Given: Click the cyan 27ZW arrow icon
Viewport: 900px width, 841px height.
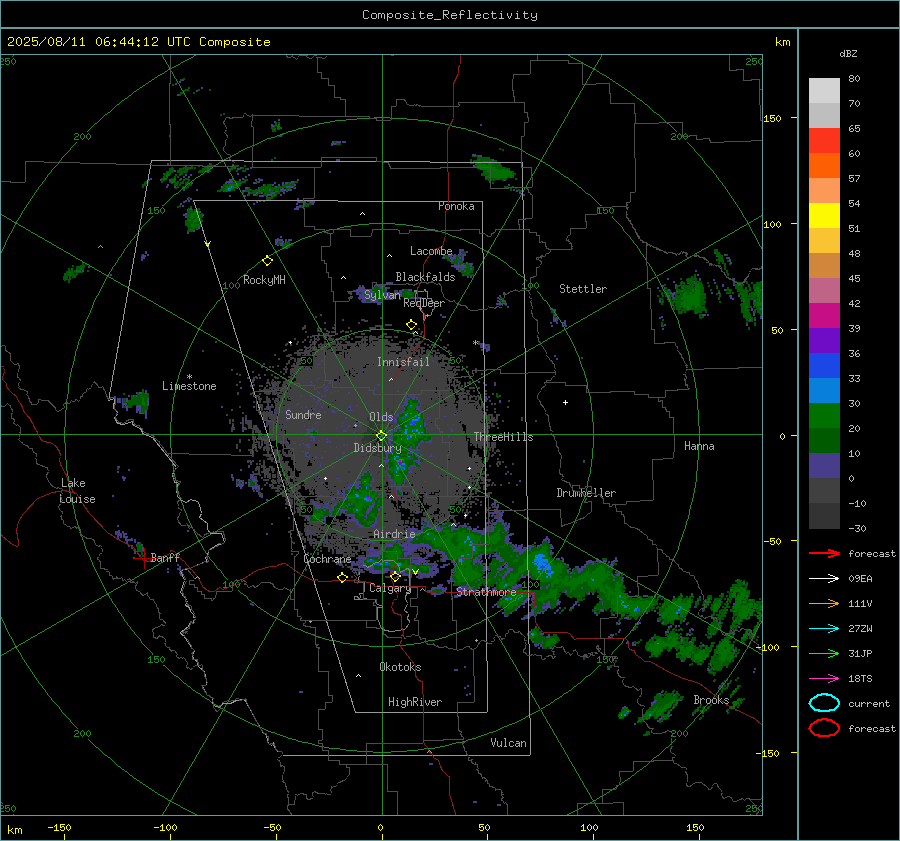Looking at the screenshot, I should tap(824, 629).
